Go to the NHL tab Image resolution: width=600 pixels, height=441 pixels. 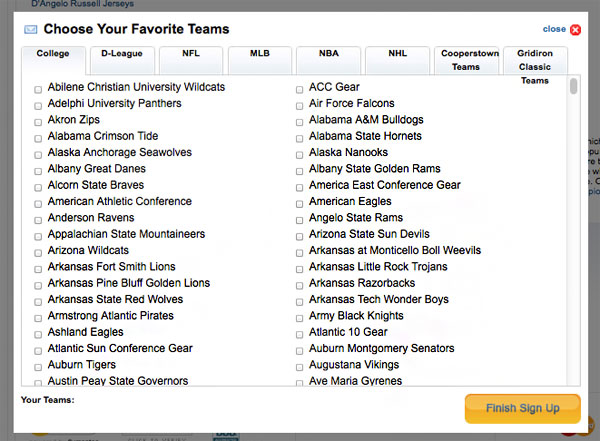pyautogui.click(x=396, y=57)
